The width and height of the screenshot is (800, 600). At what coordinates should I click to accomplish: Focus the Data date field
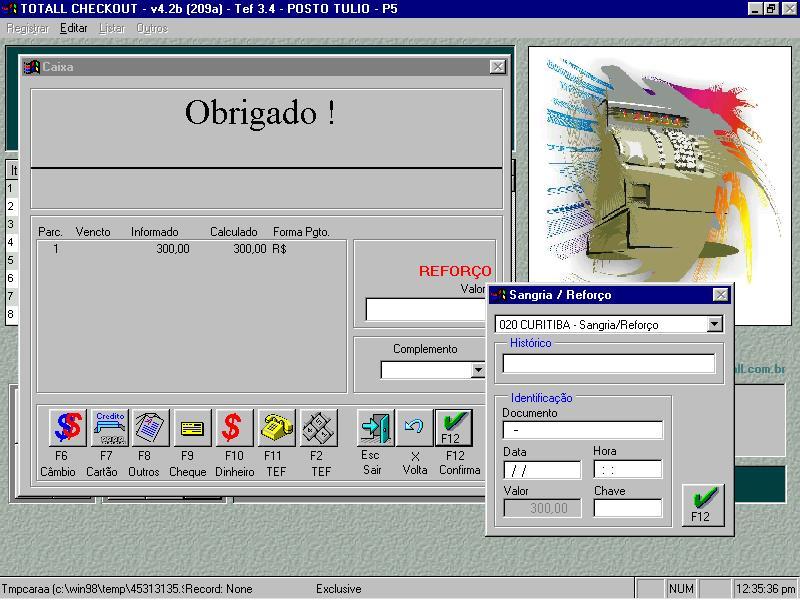pos(542,470)
